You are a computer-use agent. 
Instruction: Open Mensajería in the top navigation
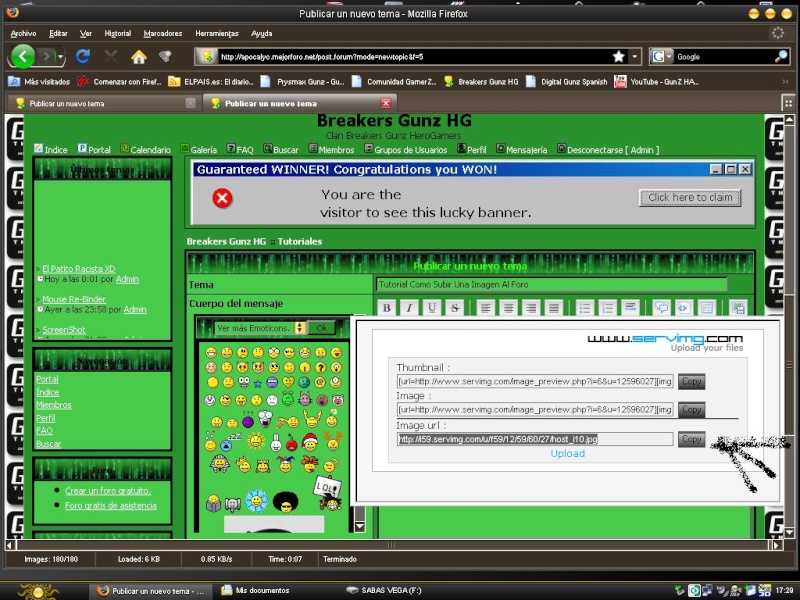pyautogui.click(x=521, y=149)
